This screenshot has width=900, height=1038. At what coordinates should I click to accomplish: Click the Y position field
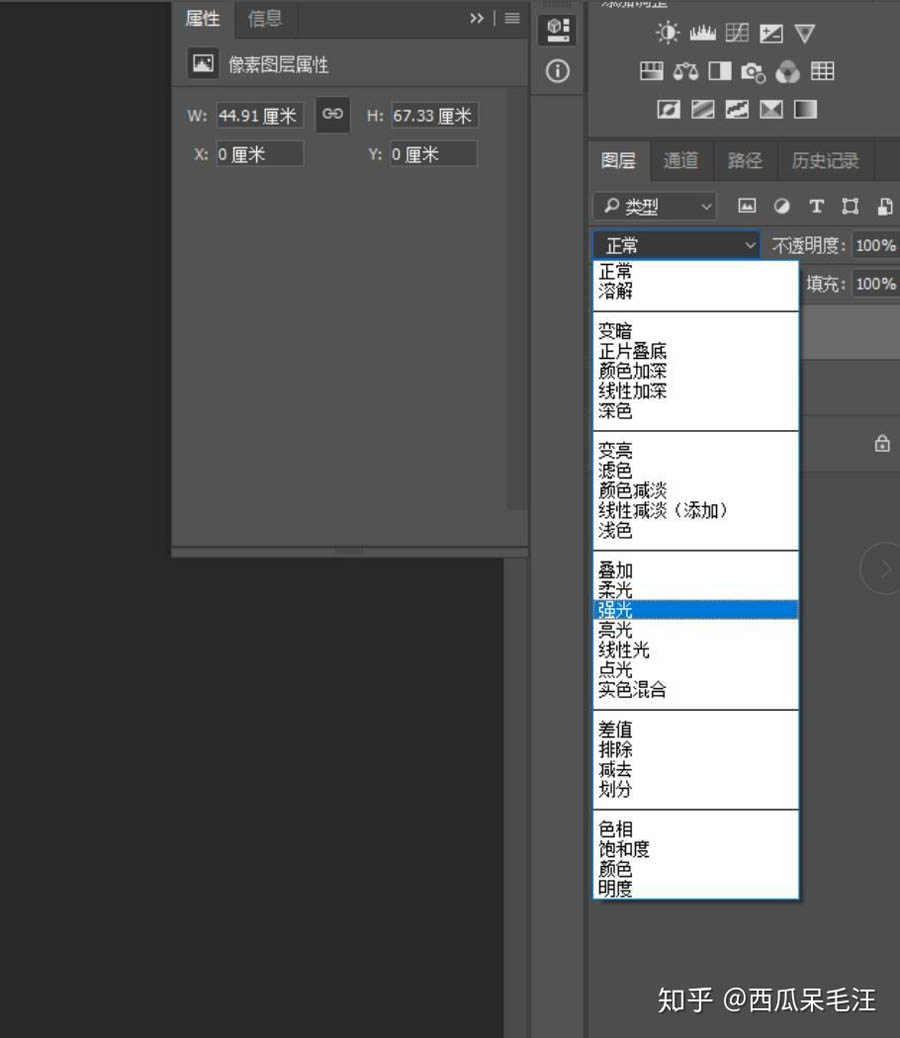coord(434,154)
